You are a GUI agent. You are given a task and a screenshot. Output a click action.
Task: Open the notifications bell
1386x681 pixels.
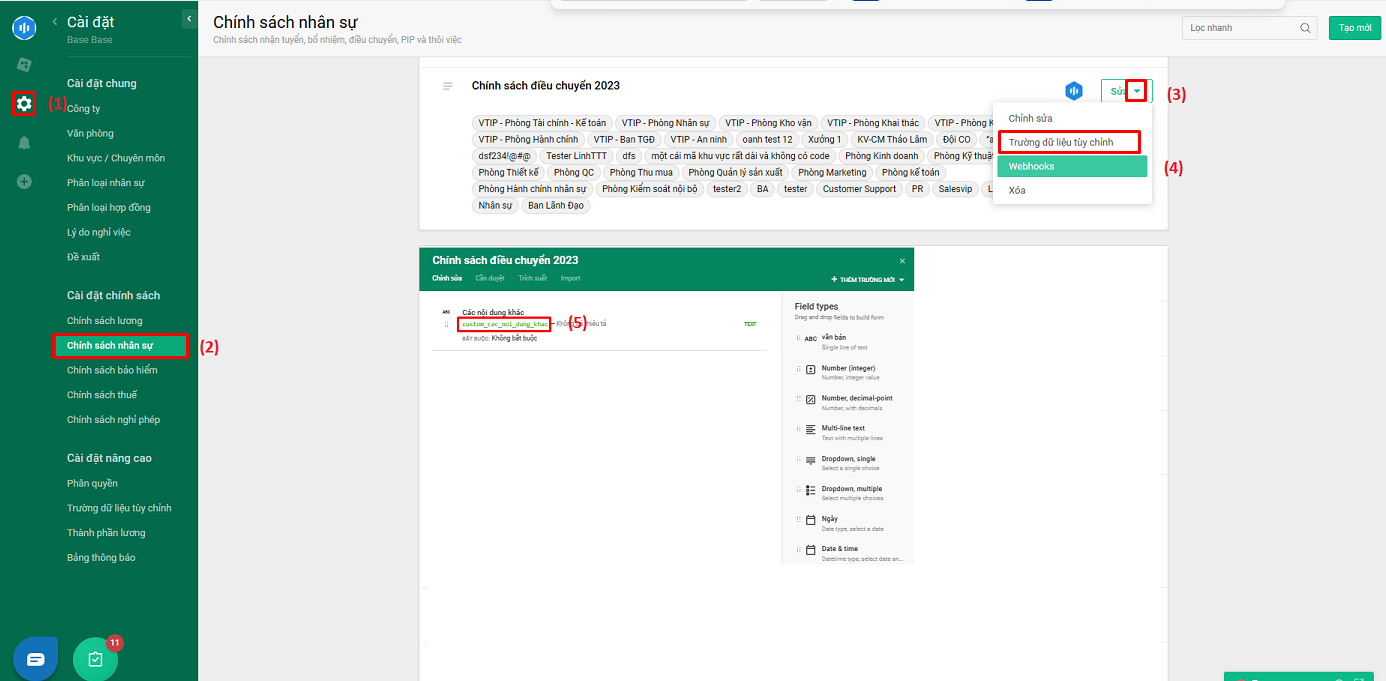point(24,143)
